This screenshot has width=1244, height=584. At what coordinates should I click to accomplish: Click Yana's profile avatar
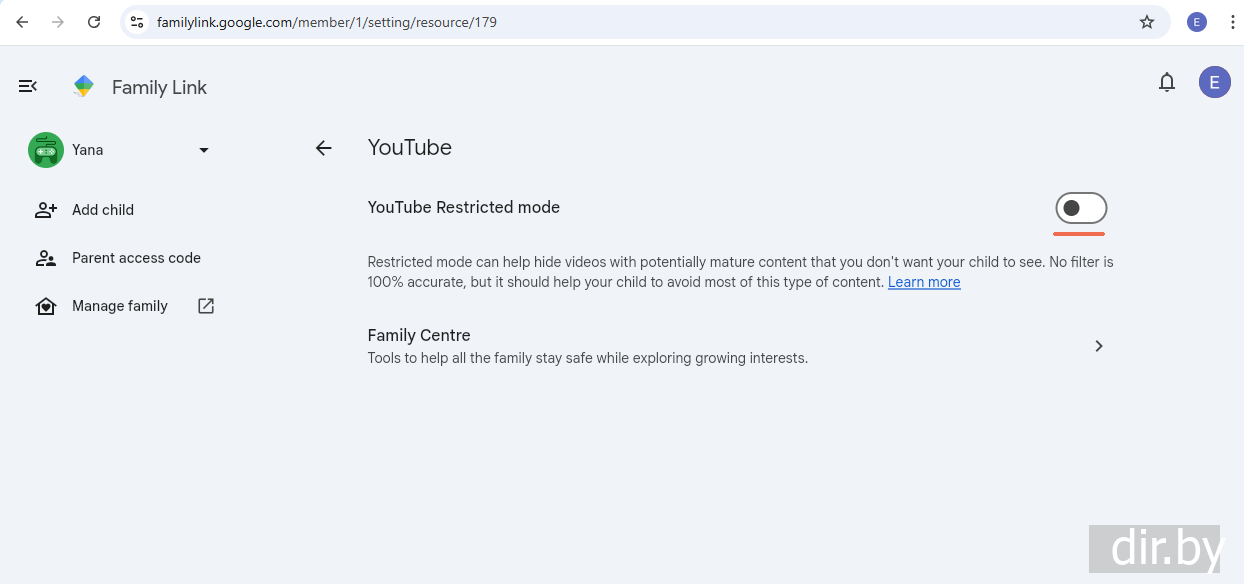[x=46, y=150]
